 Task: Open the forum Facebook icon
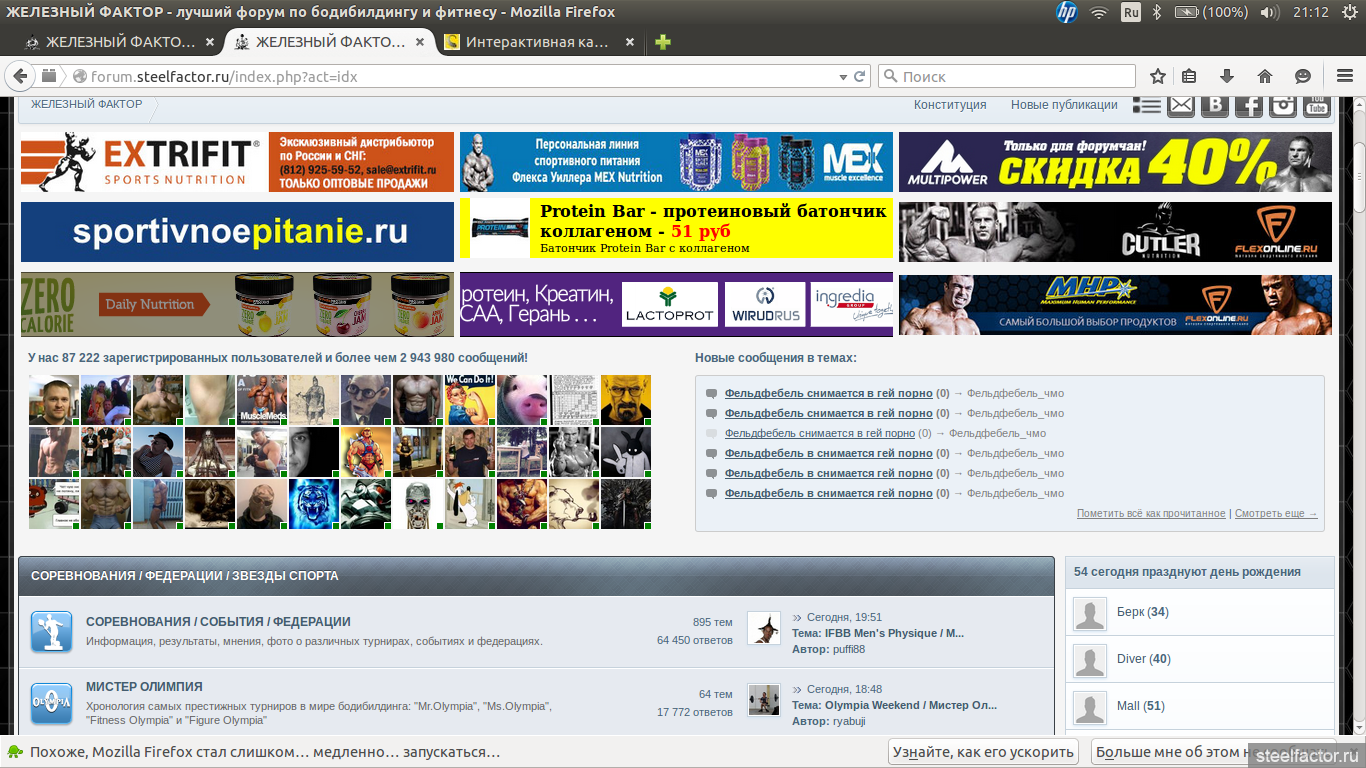tap(1249, 105)
